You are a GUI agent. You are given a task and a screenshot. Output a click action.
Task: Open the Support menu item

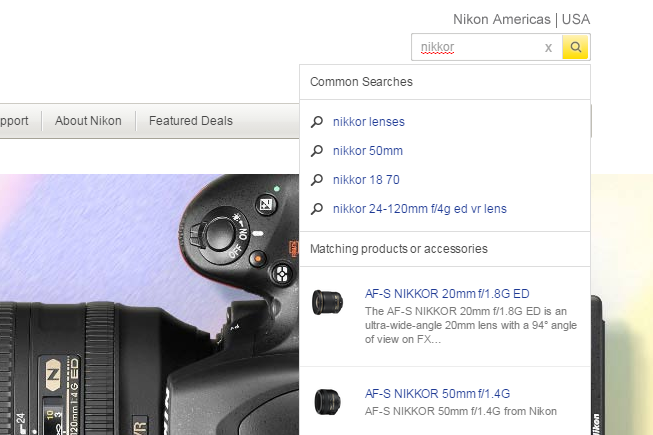click(x=14, y=121)
